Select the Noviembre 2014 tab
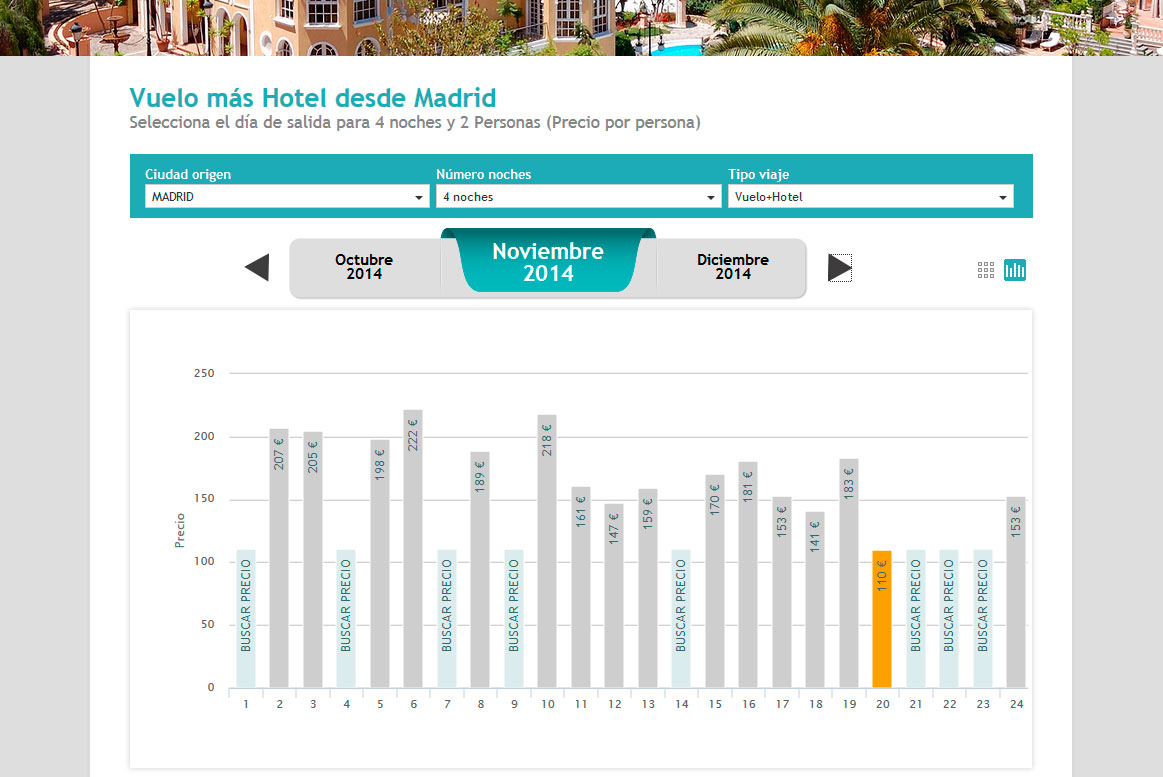 click(x=548, y=263)
